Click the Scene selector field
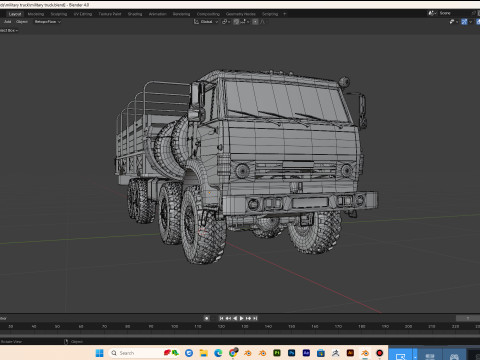Viewport: 480px width, 360px height. tap(455, 13)
